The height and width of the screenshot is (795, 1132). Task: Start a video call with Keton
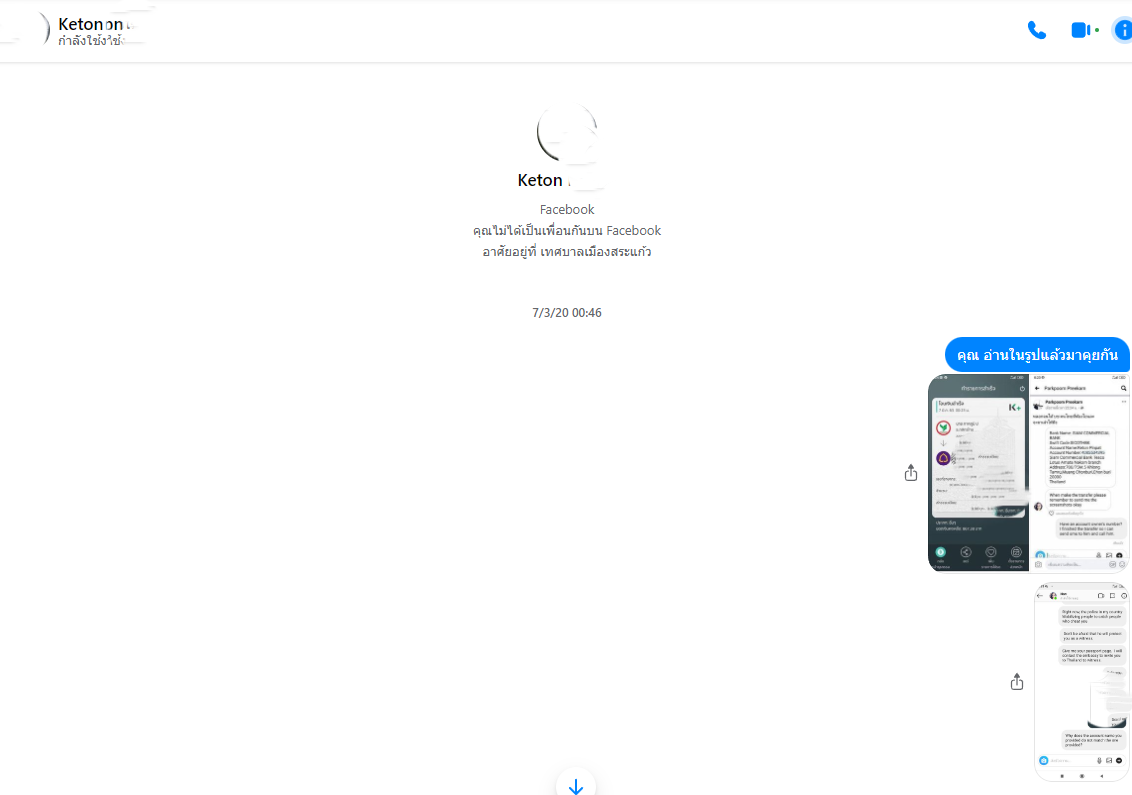click(1081, 30)
